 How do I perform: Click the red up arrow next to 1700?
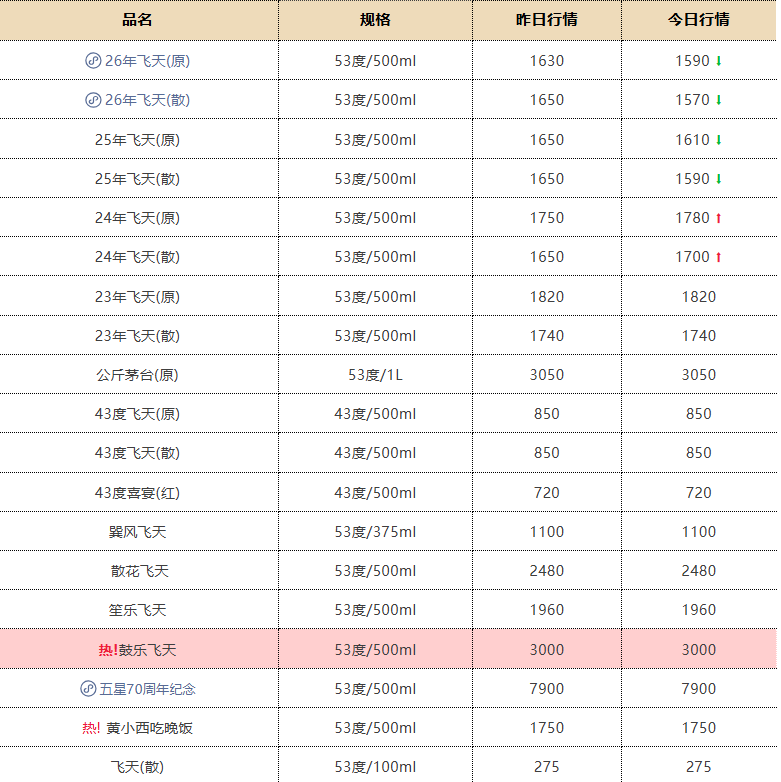pyautogui.click(x=719, y=257)
